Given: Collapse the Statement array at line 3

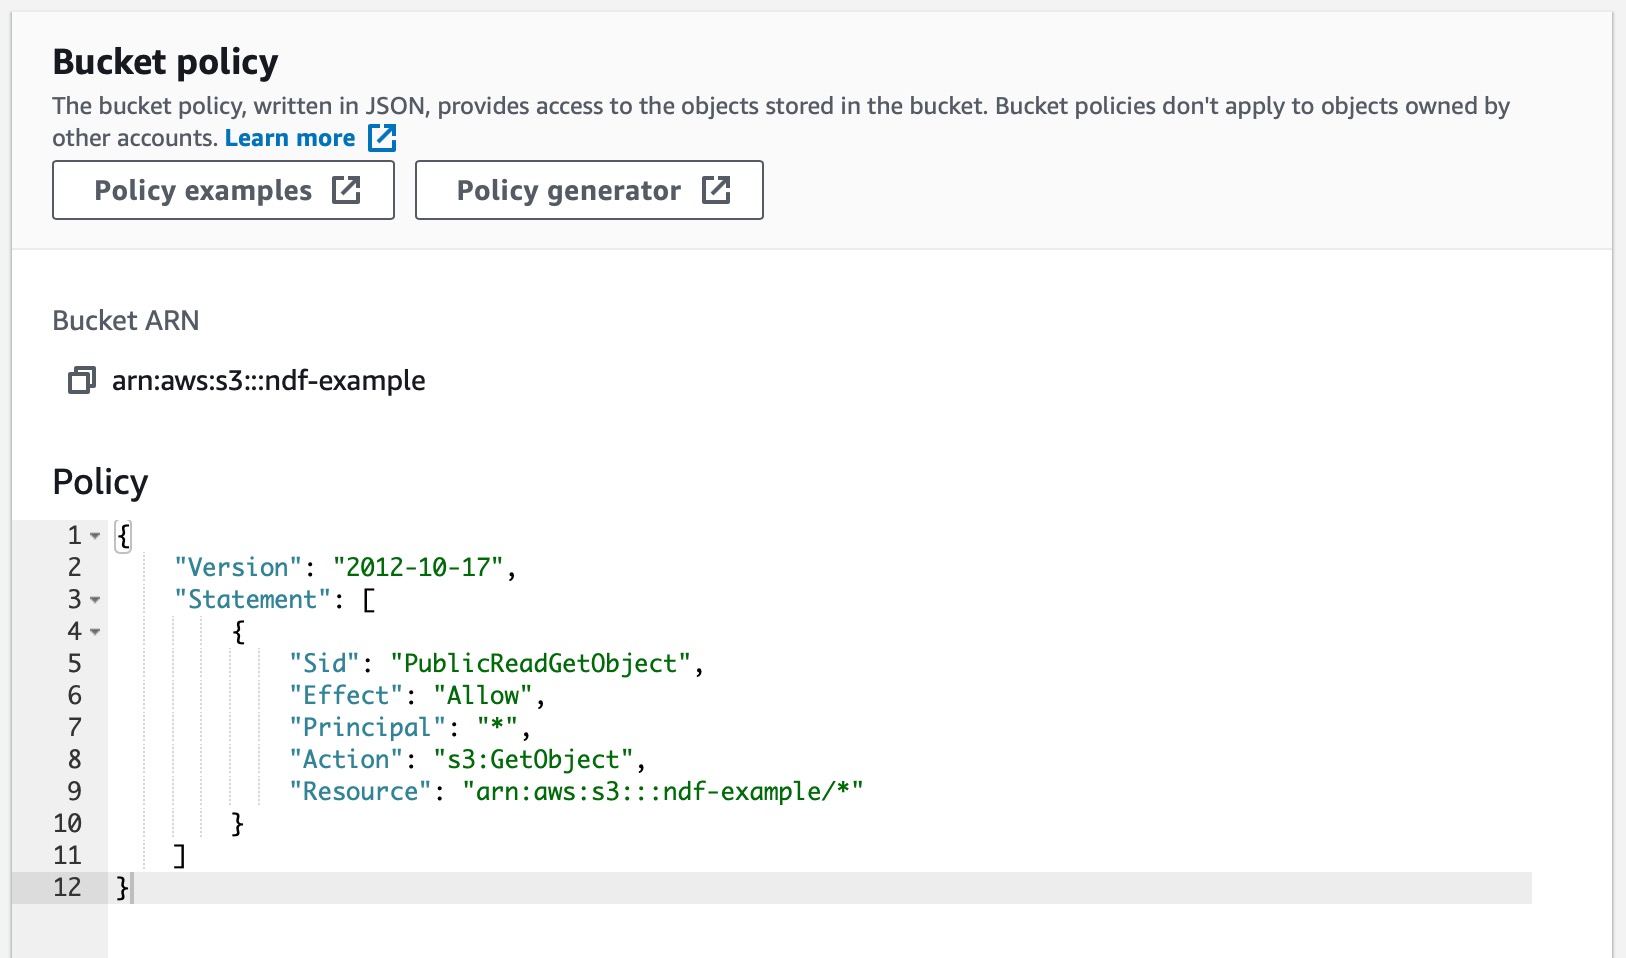Looking at the screenshot, I should click(x=95, y=600).
